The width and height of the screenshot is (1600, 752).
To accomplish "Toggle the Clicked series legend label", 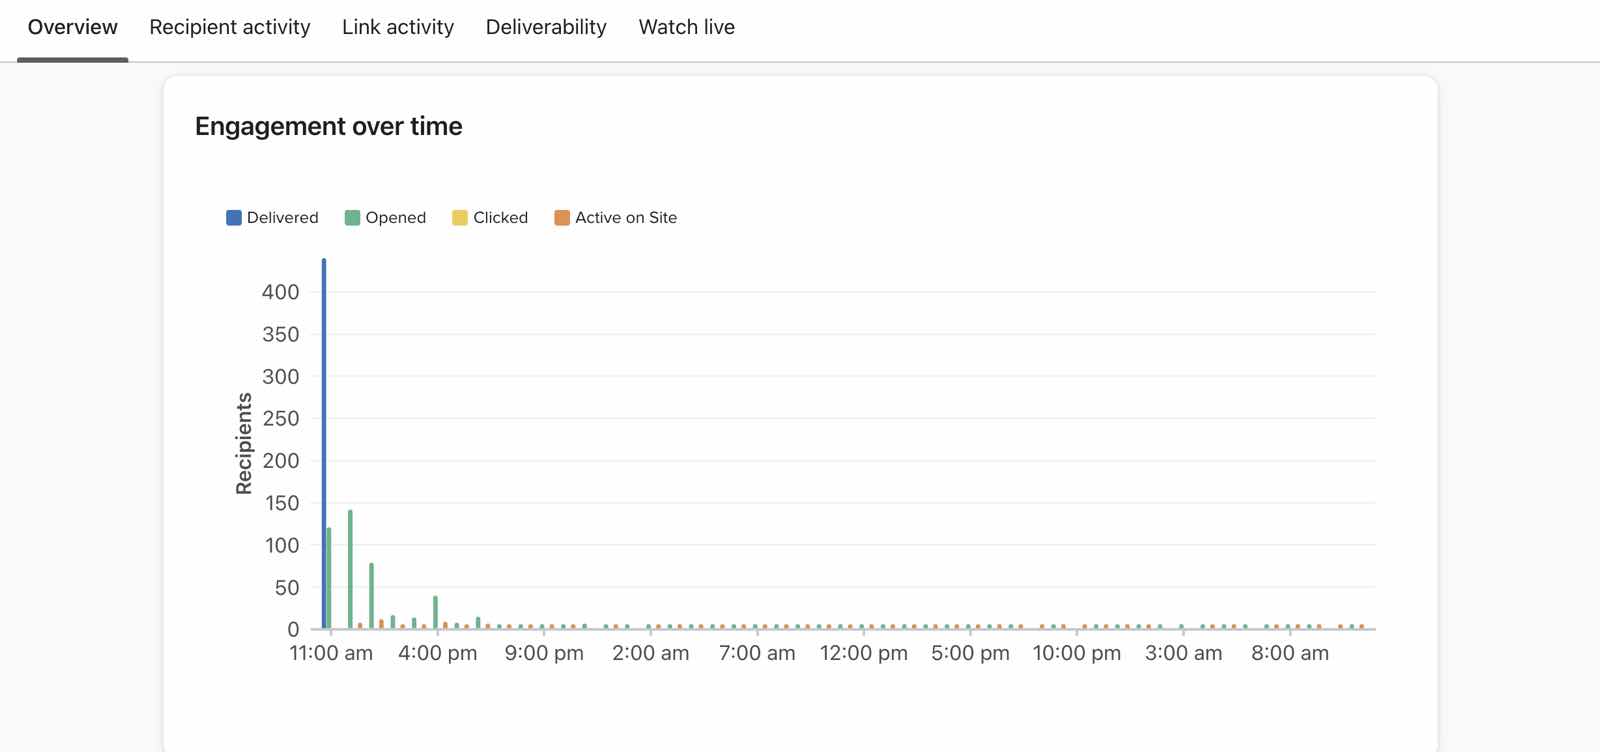I will [500, 218].
